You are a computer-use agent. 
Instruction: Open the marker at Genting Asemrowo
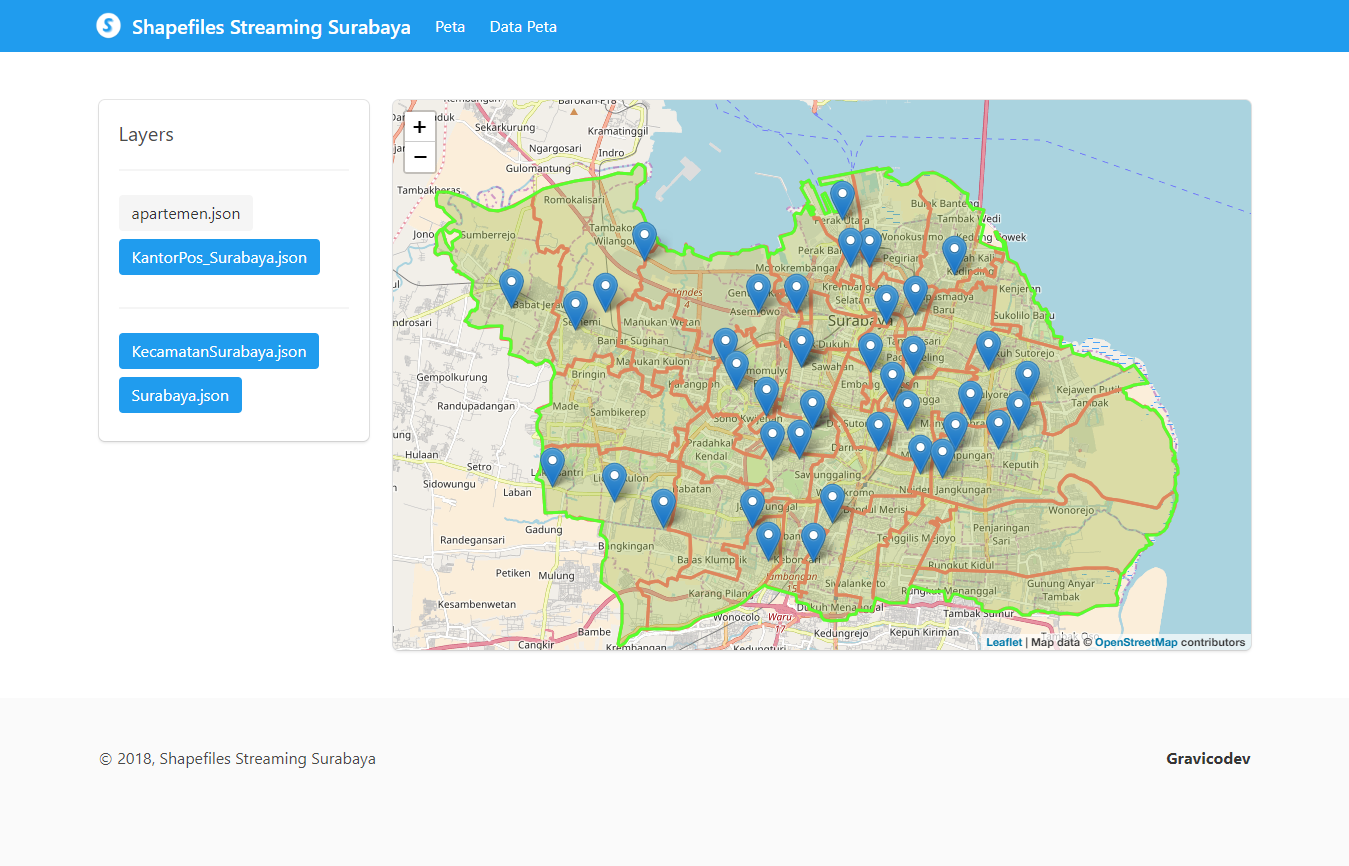pyautogui.click(x=758, y=294)
